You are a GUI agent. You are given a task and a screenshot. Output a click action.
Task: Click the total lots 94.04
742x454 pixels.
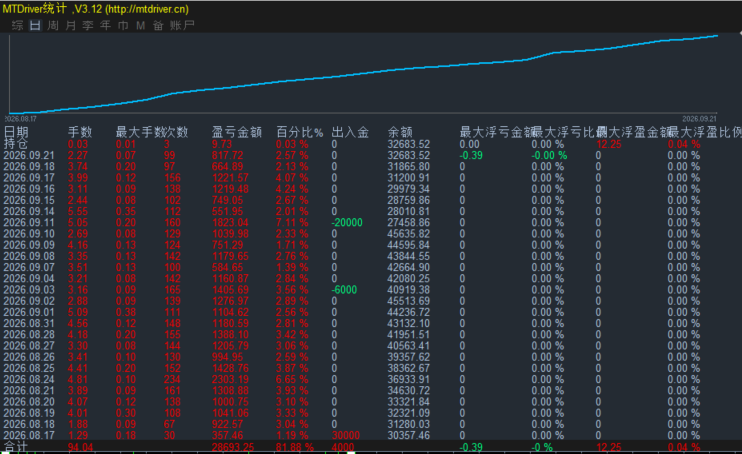pos(80,447)
